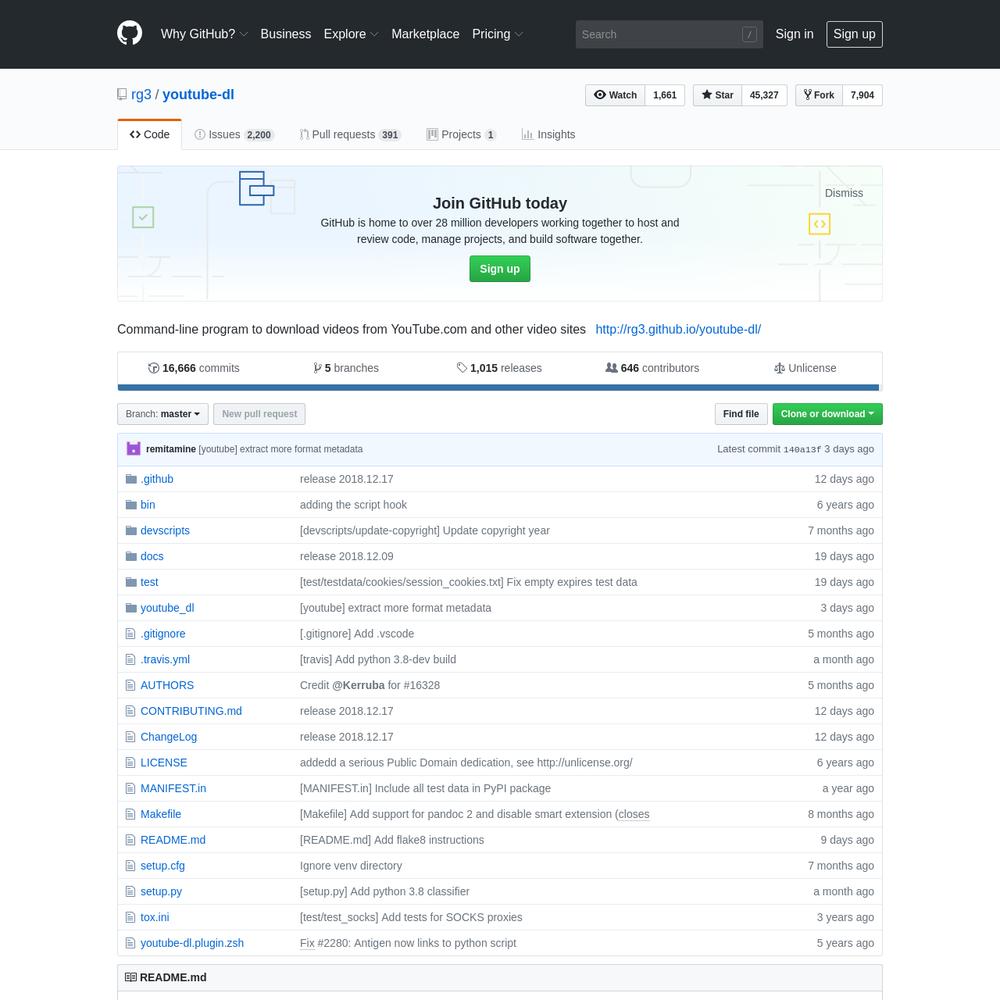Open the Clone or download dropdown
The height and width of the screenshot is (1000, 1000).
tap(827, 414)
